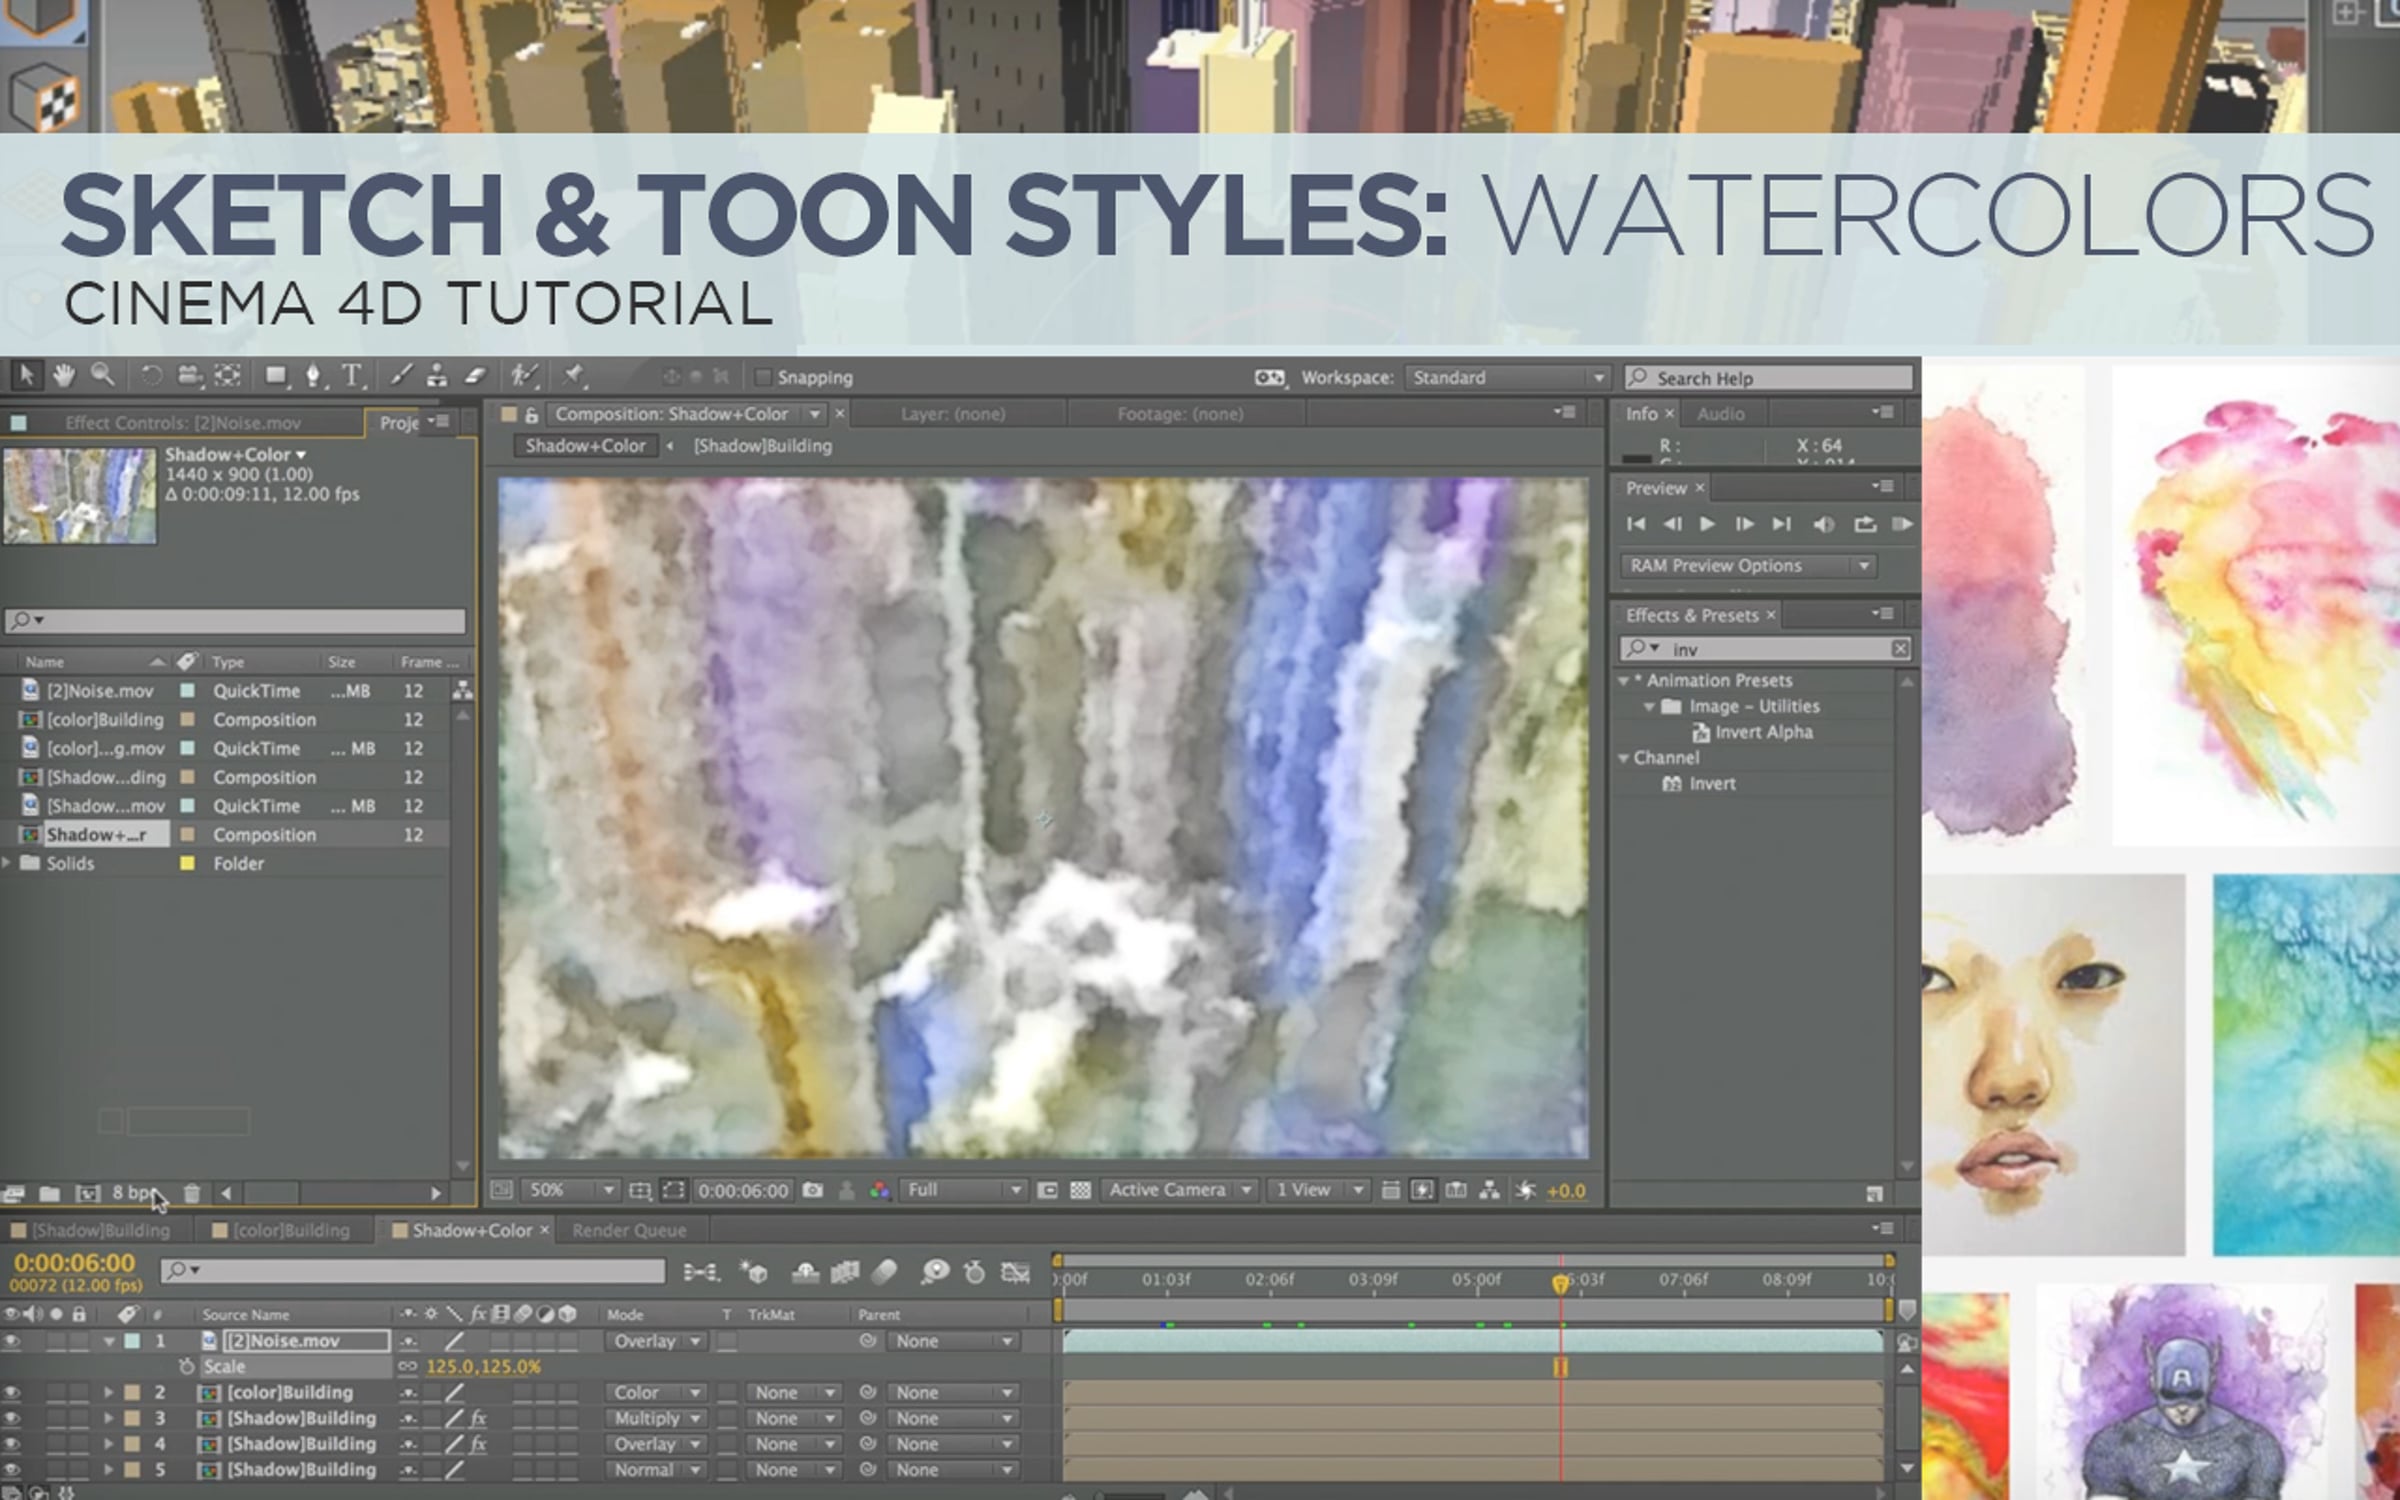2400x1500 pixels.
Task: Switch to the Render Queue tab
Action: click(629, 1230)
